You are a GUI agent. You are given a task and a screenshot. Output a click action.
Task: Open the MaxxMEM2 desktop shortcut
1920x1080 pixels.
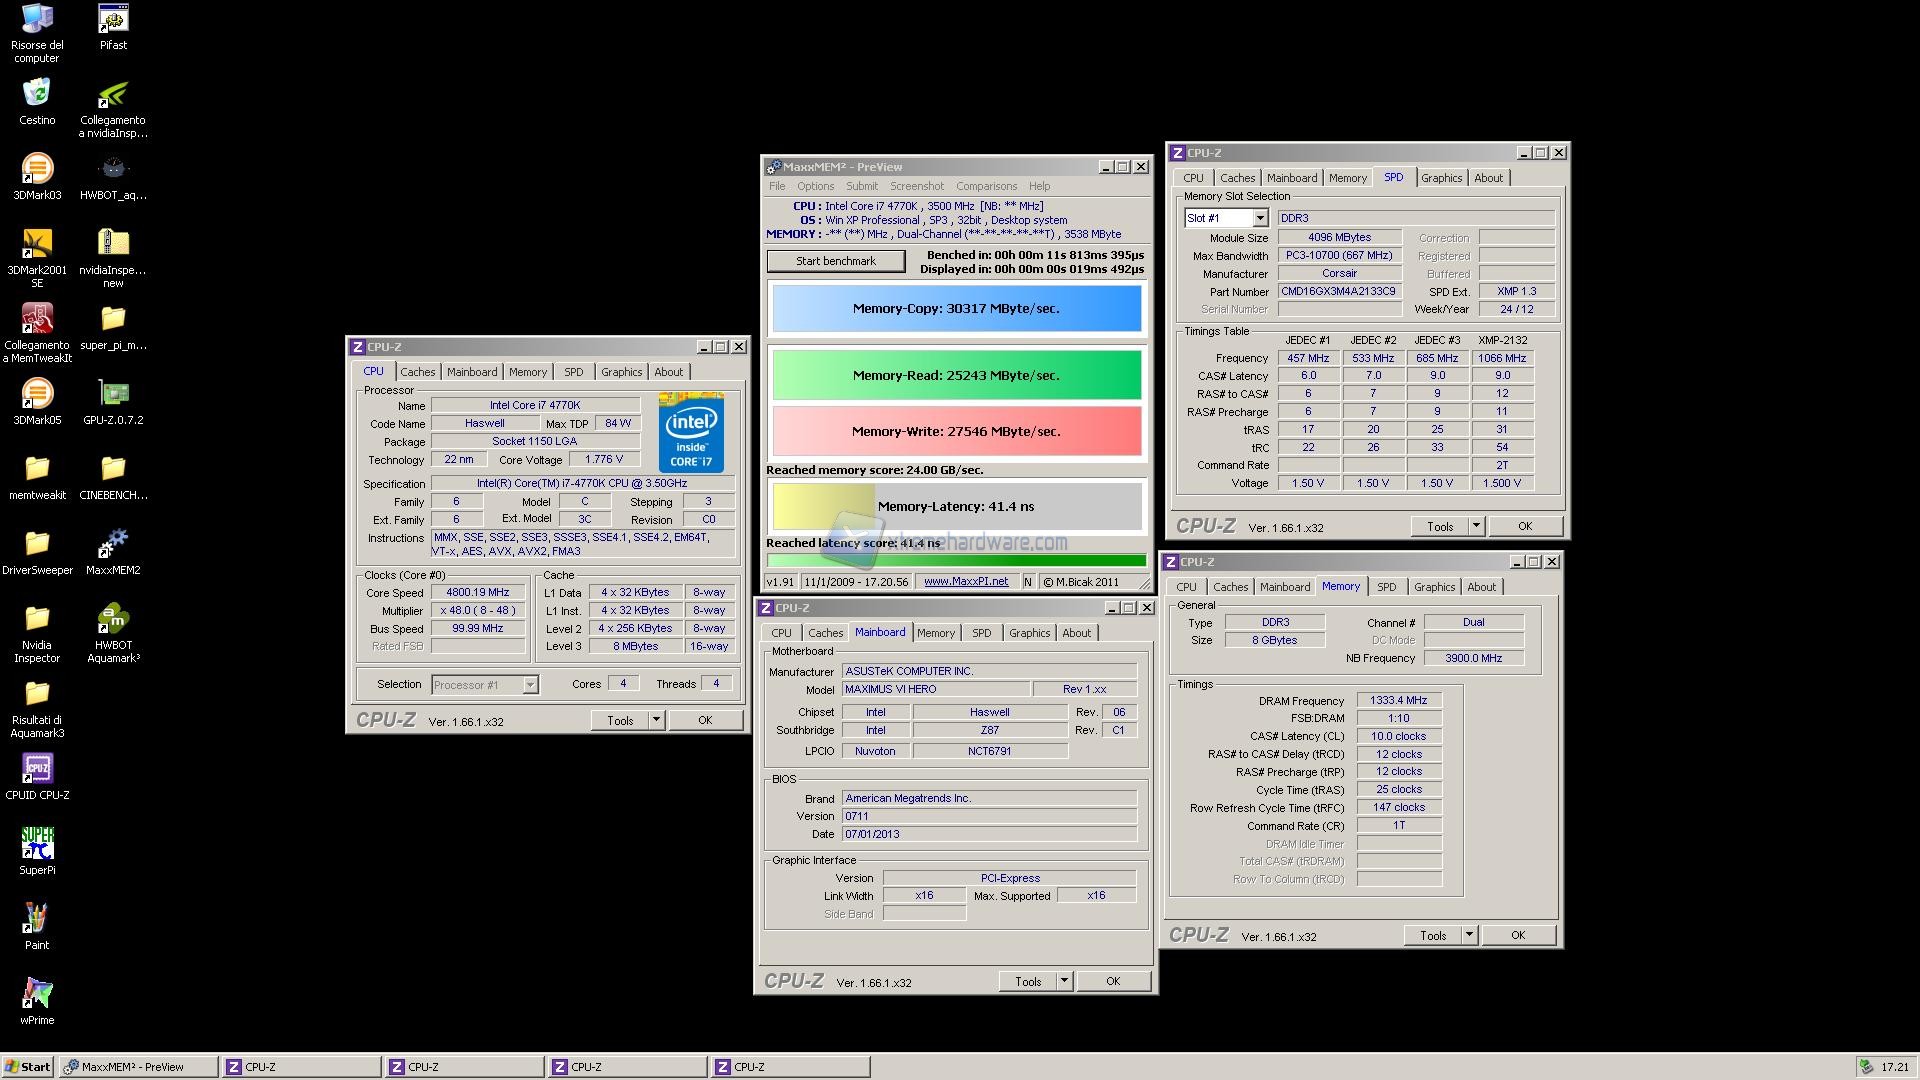point(113,545)
